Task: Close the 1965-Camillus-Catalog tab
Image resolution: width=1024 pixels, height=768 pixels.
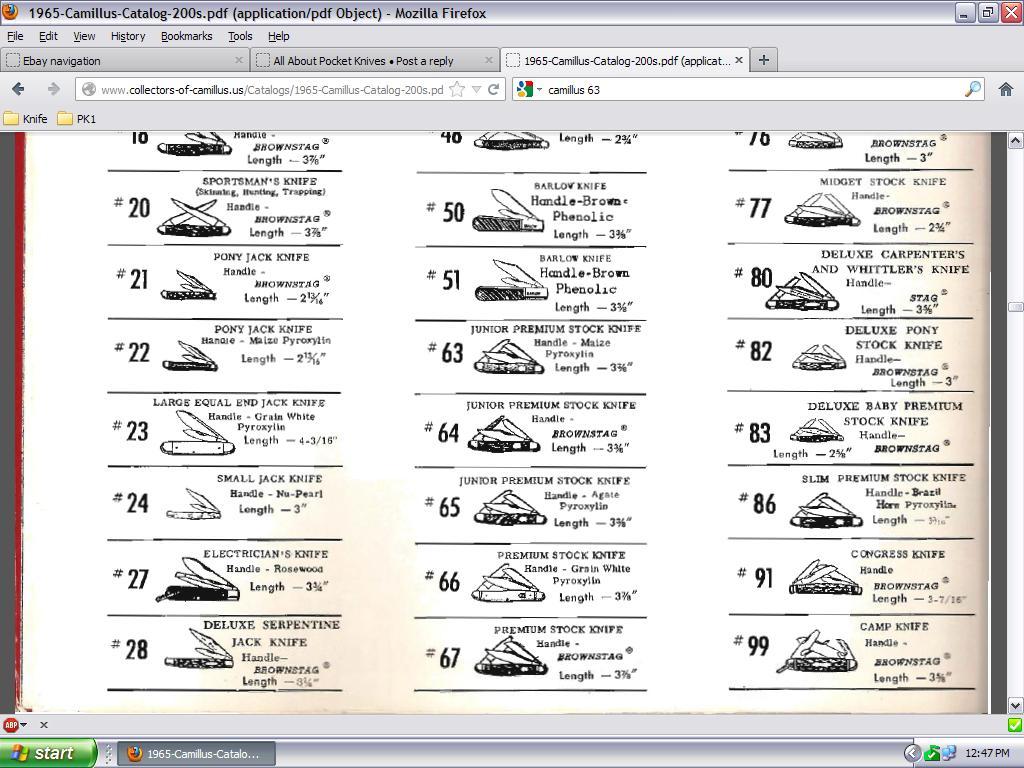Action: (739, 60)
